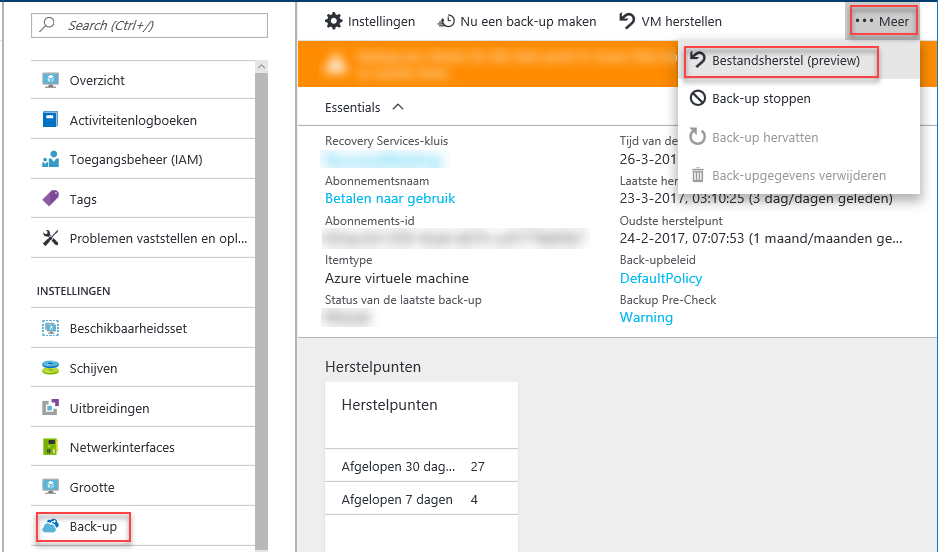Open the Betalen naar gebruik link

pyautogui.click(x=390, y=199)
